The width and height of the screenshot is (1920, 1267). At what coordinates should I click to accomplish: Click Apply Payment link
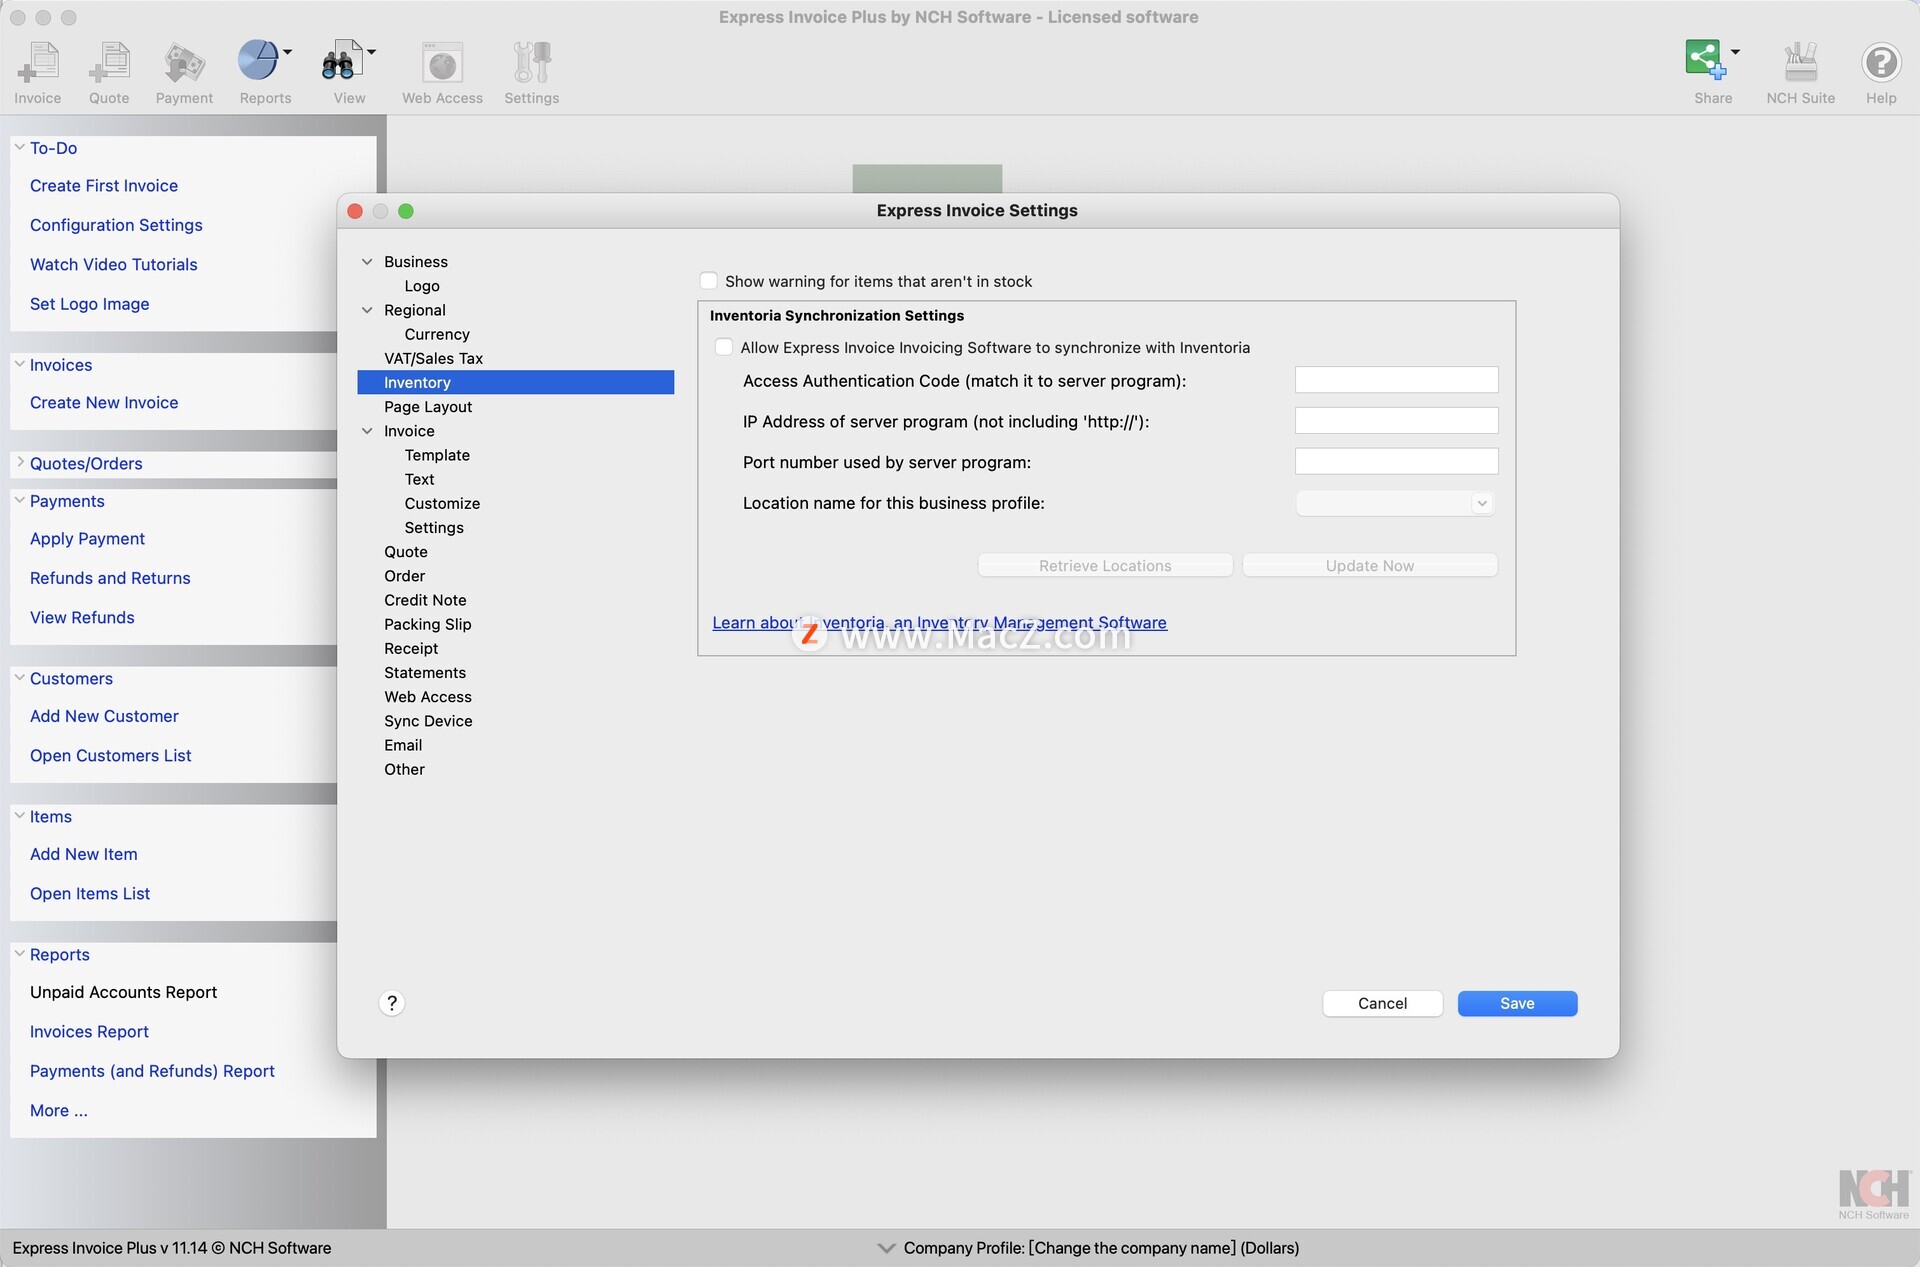click(87, 539)
